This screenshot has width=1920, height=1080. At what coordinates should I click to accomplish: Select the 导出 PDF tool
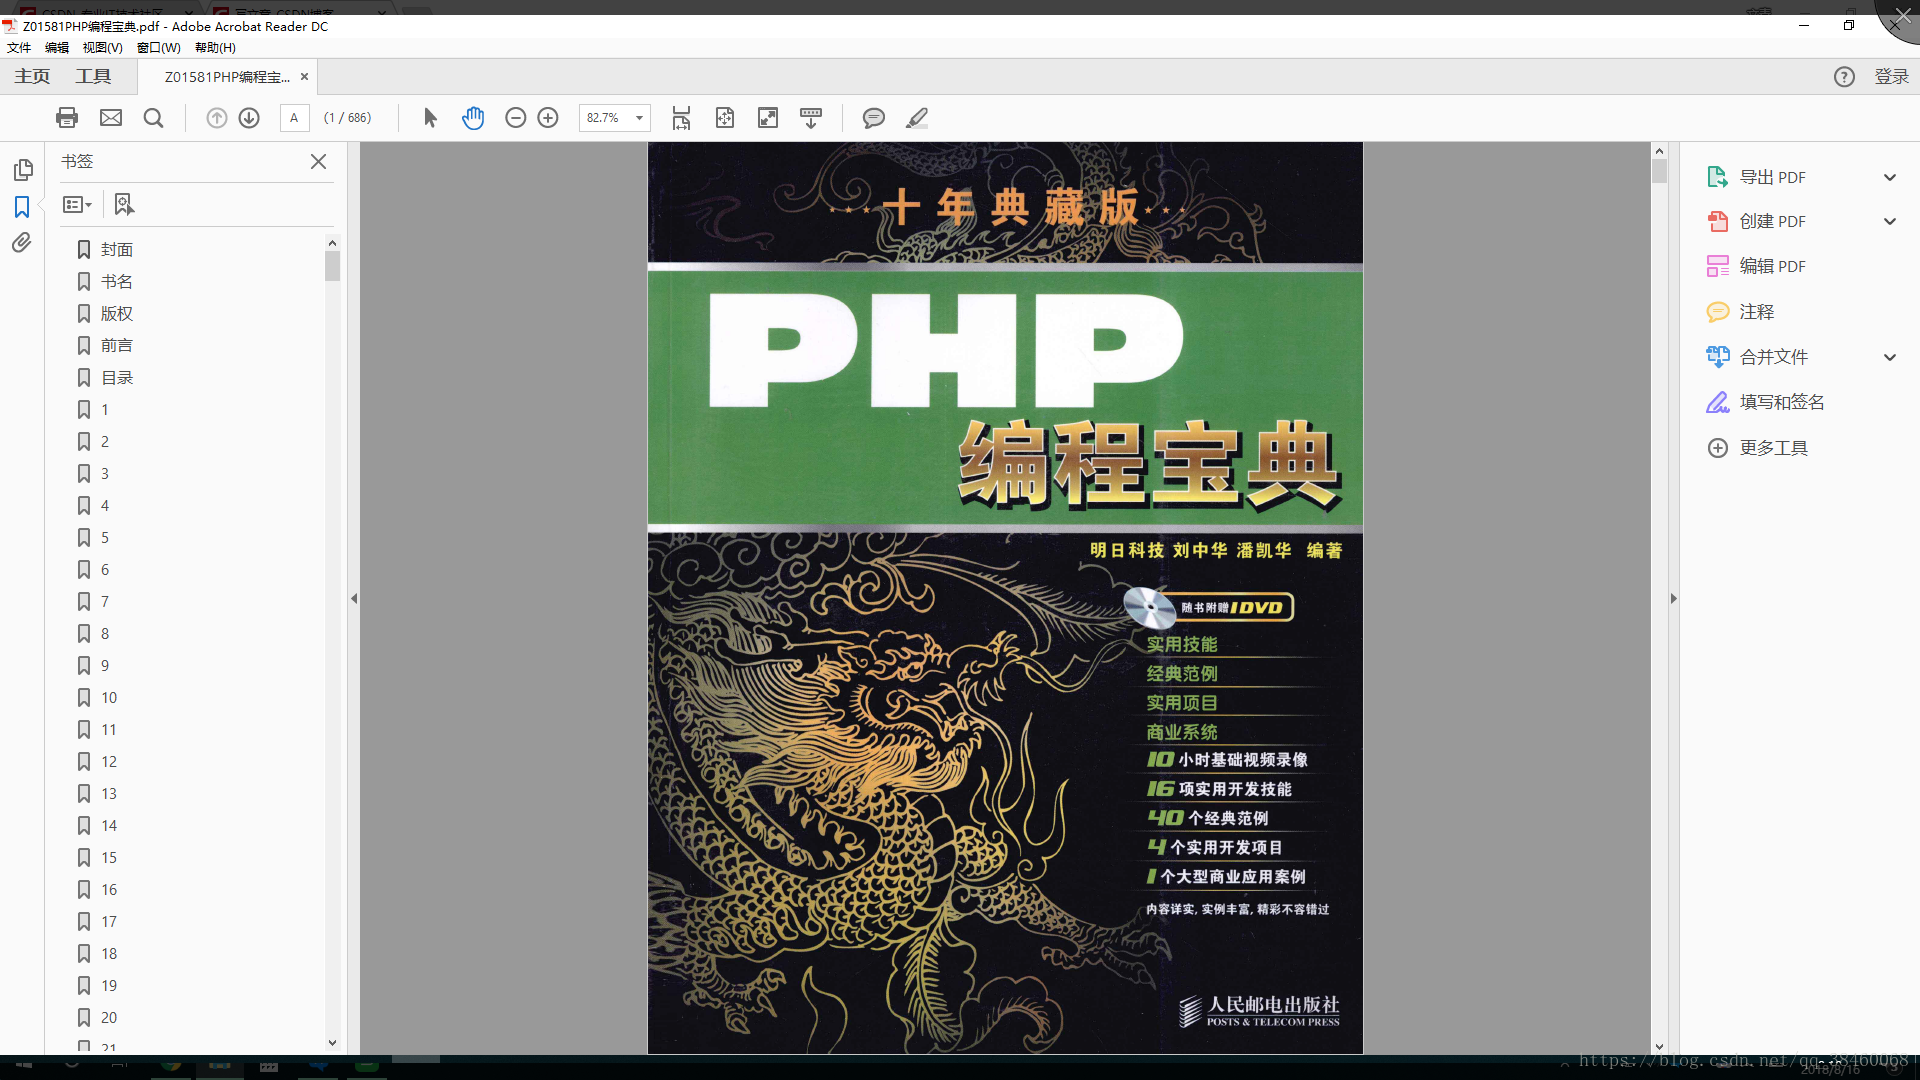[1772, 177]
